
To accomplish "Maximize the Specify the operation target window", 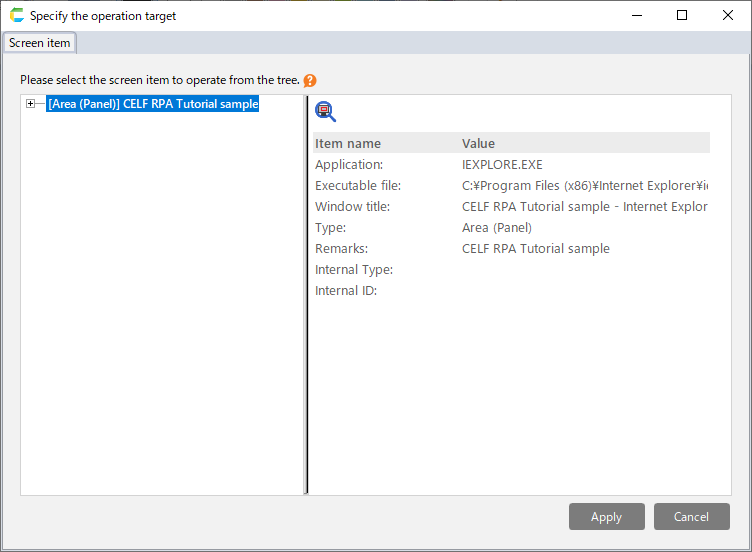I will [x=682, y=16].
